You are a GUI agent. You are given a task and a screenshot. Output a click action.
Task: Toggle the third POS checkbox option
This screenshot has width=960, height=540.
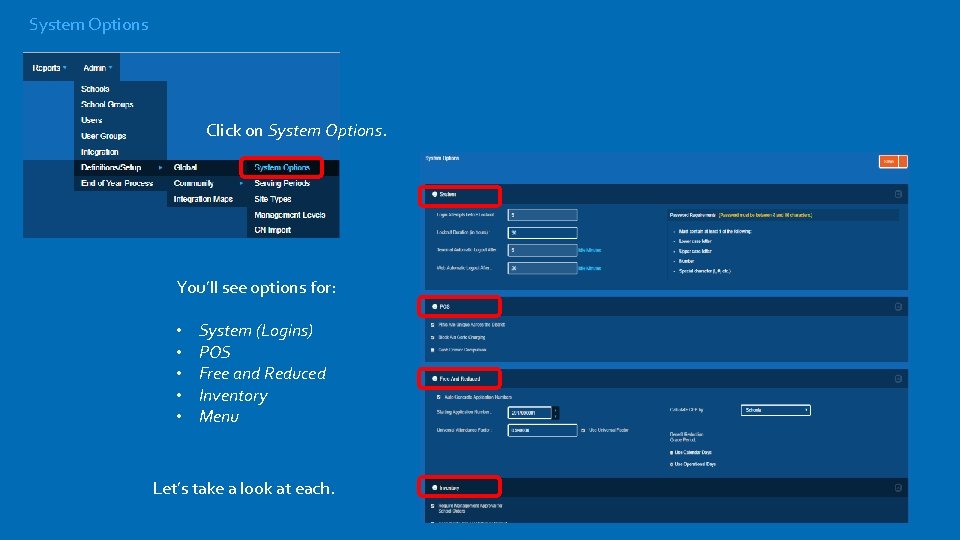pyautogui.click(x=433, y=350)
